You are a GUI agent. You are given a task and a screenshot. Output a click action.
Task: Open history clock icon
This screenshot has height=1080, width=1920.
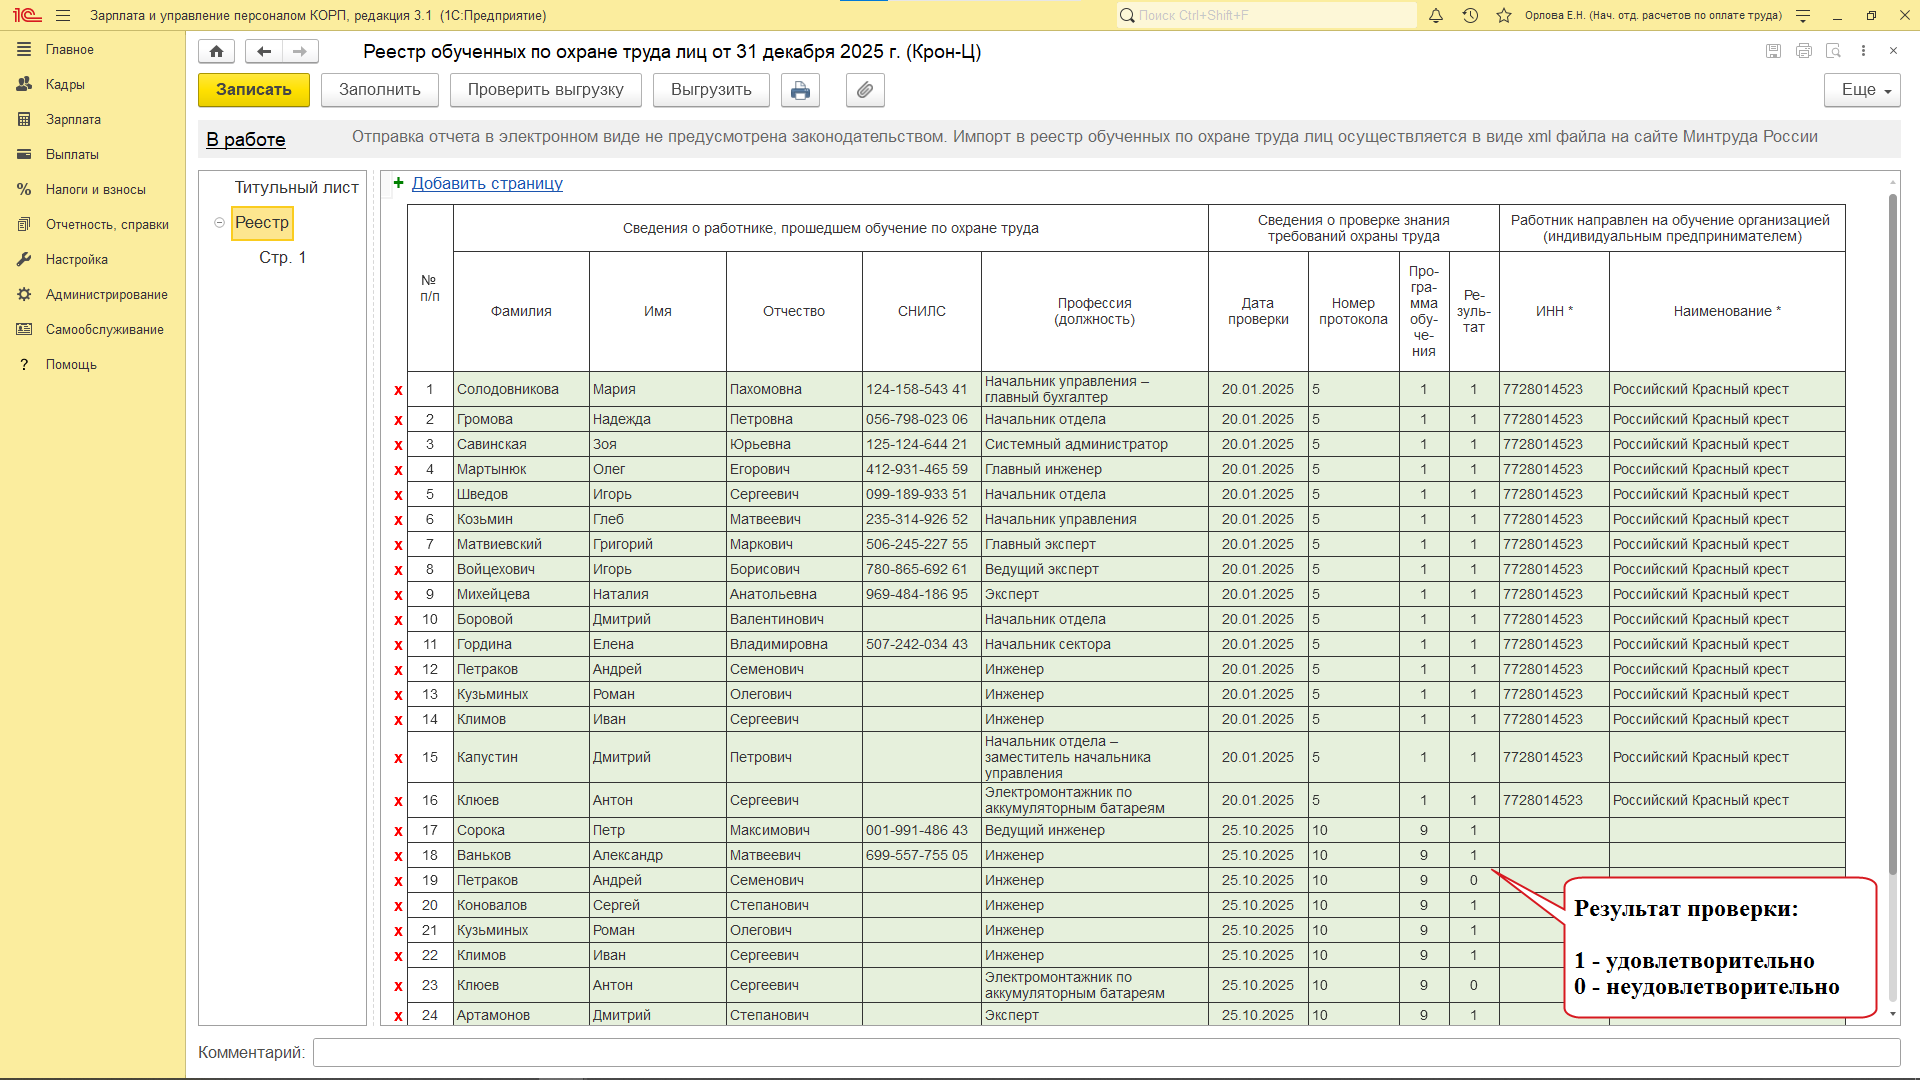(1470, 15)
